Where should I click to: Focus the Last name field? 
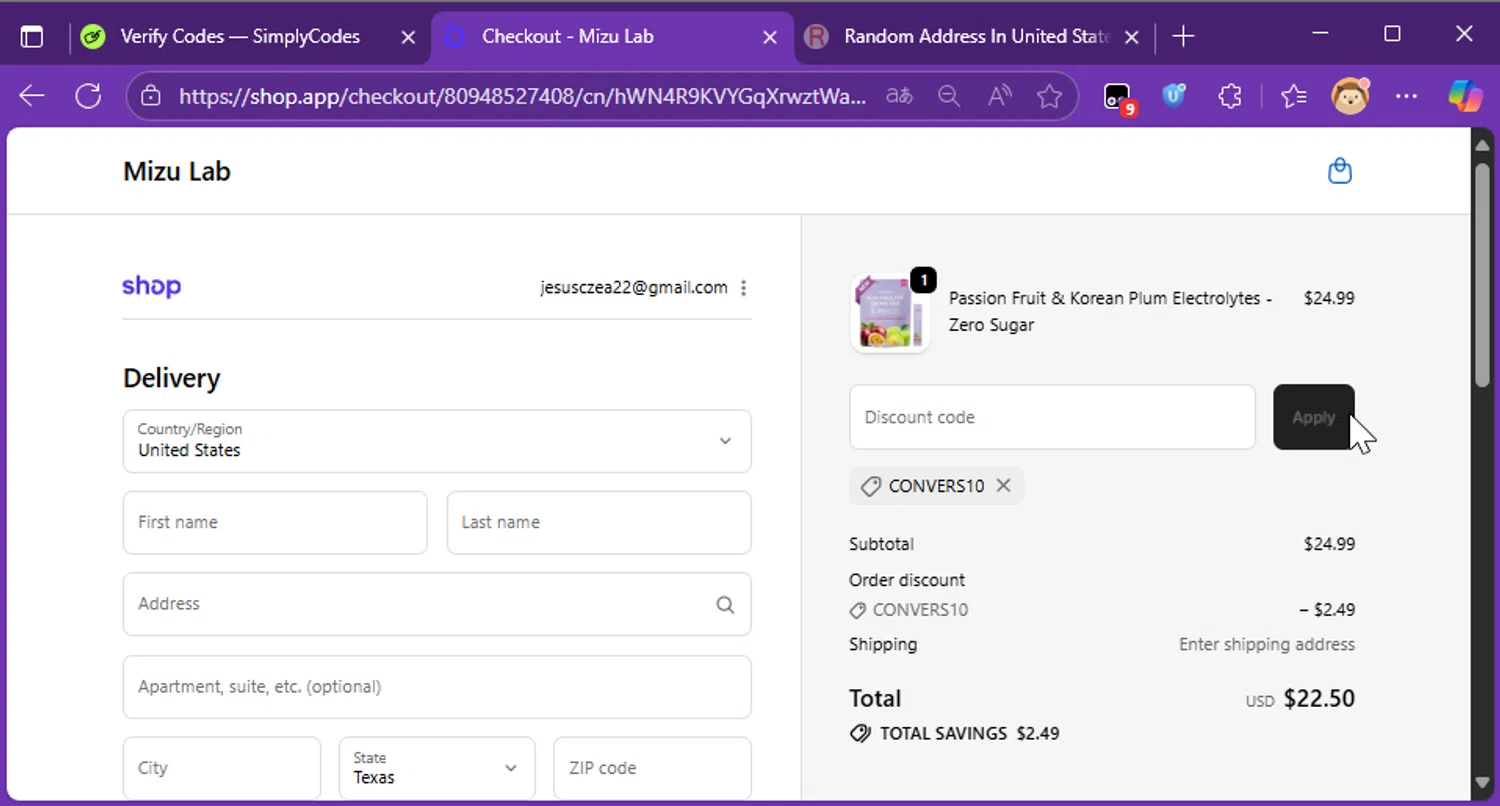click(x=599, y=522)
